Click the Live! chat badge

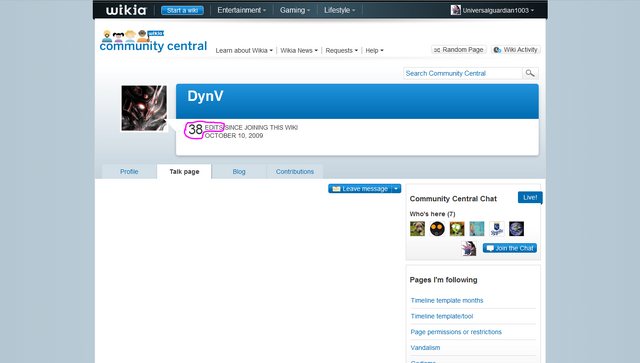(x=530, y=198)
